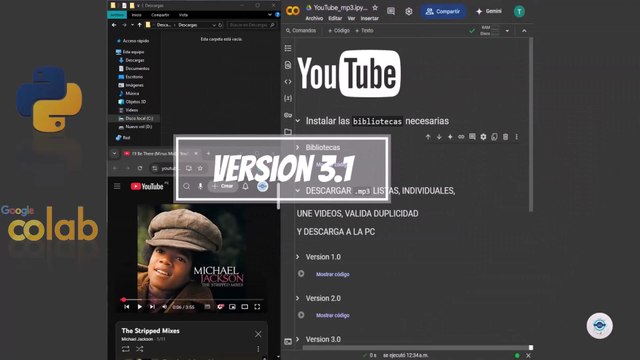Open Colab files folder sidebar icon
Screen dimensions: 640x360
[x=288, y=132]
